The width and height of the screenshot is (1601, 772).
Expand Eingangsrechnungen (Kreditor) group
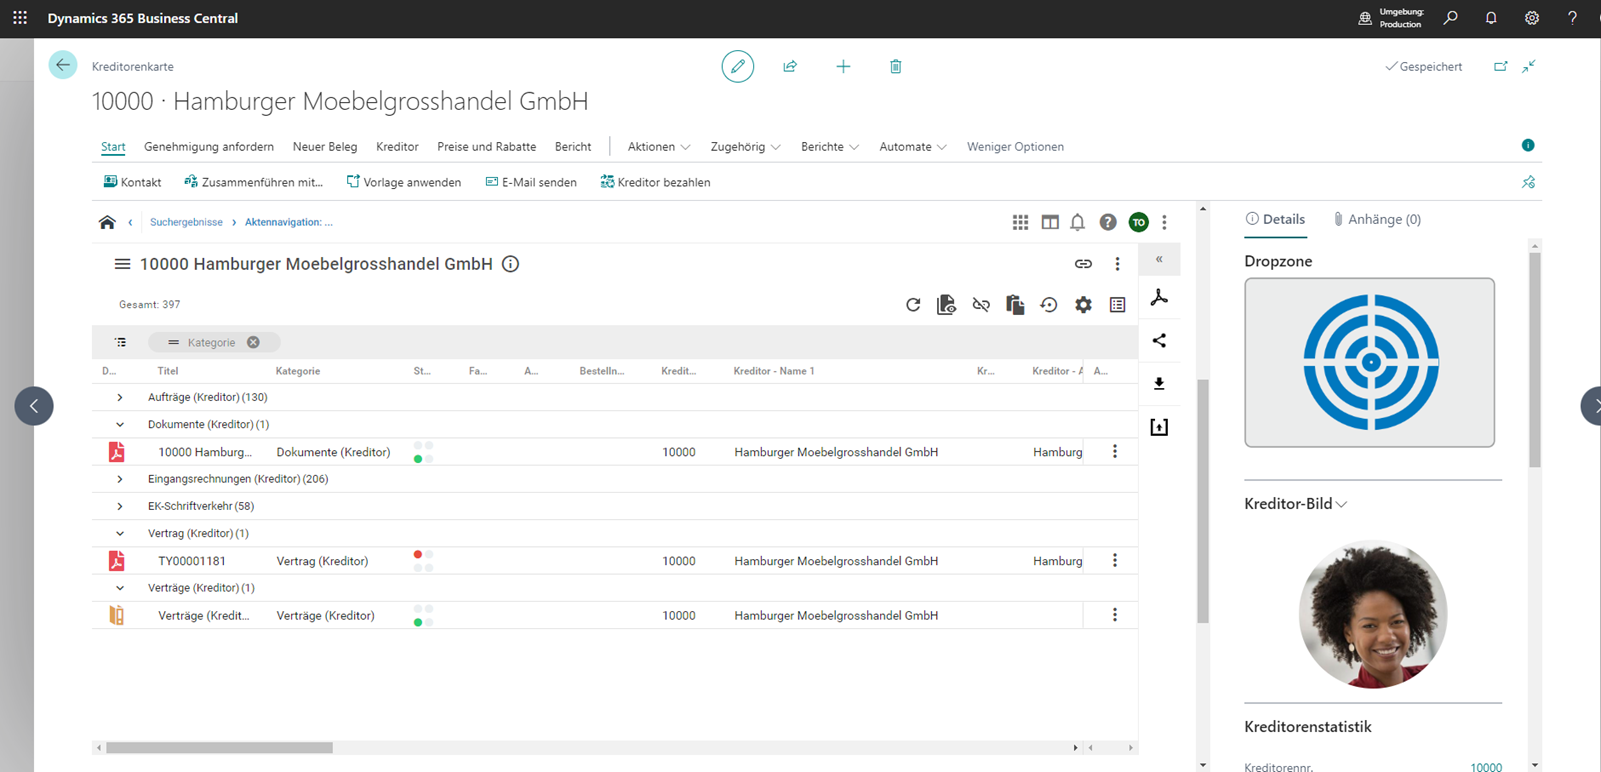point(119,479)
